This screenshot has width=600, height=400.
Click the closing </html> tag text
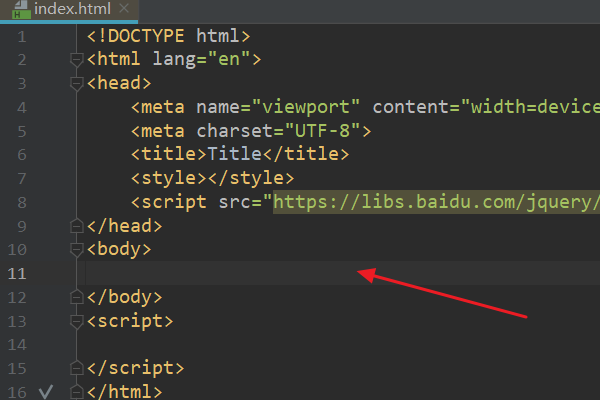[x=124, y=392]
